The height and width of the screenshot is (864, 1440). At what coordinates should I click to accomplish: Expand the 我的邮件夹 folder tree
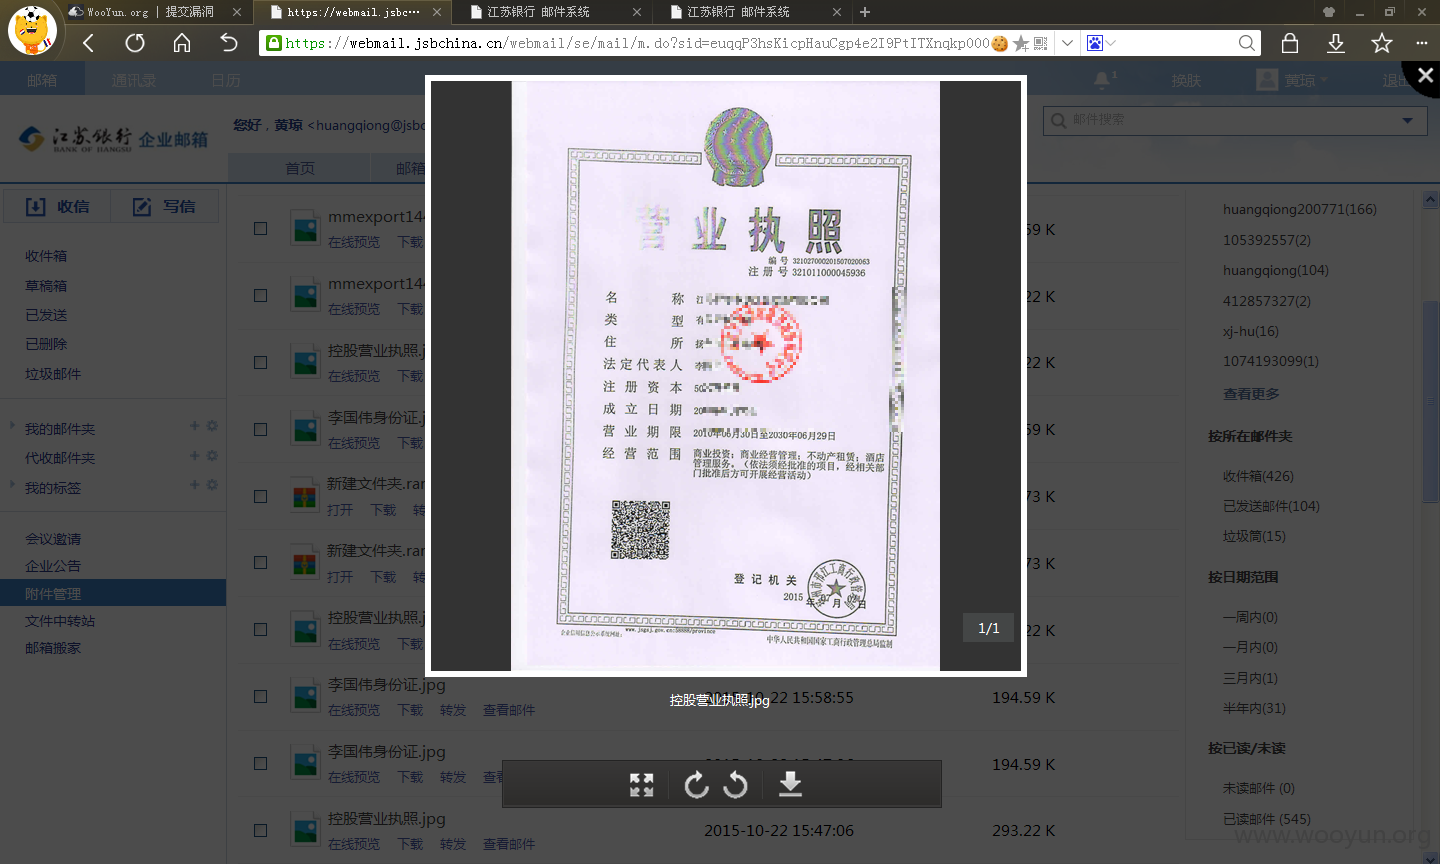pos(12,427)
